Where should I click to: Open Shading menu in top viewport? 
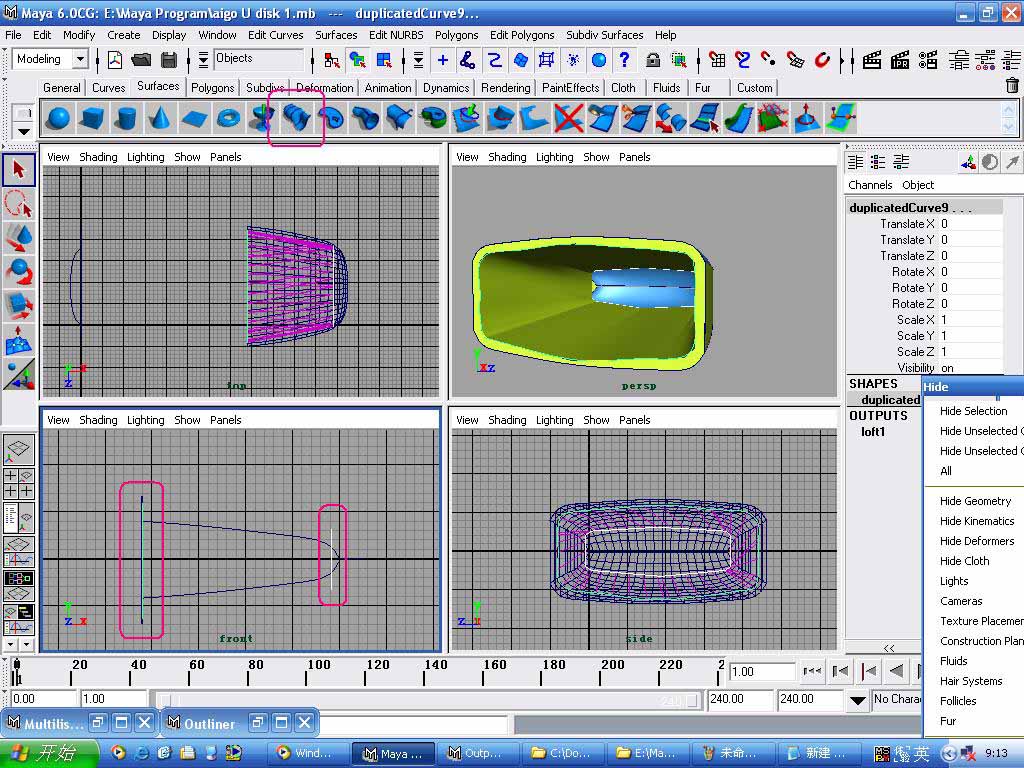click(x=98, y=157)
